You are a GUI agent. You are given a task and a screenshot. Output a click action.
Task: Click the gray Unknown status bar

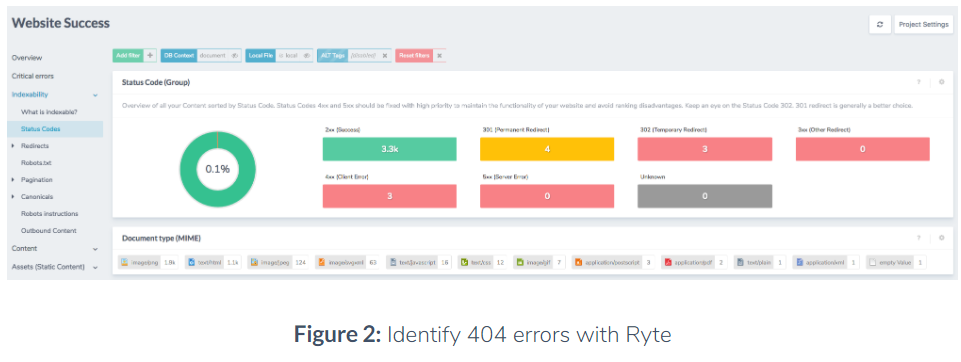[705, 196]
